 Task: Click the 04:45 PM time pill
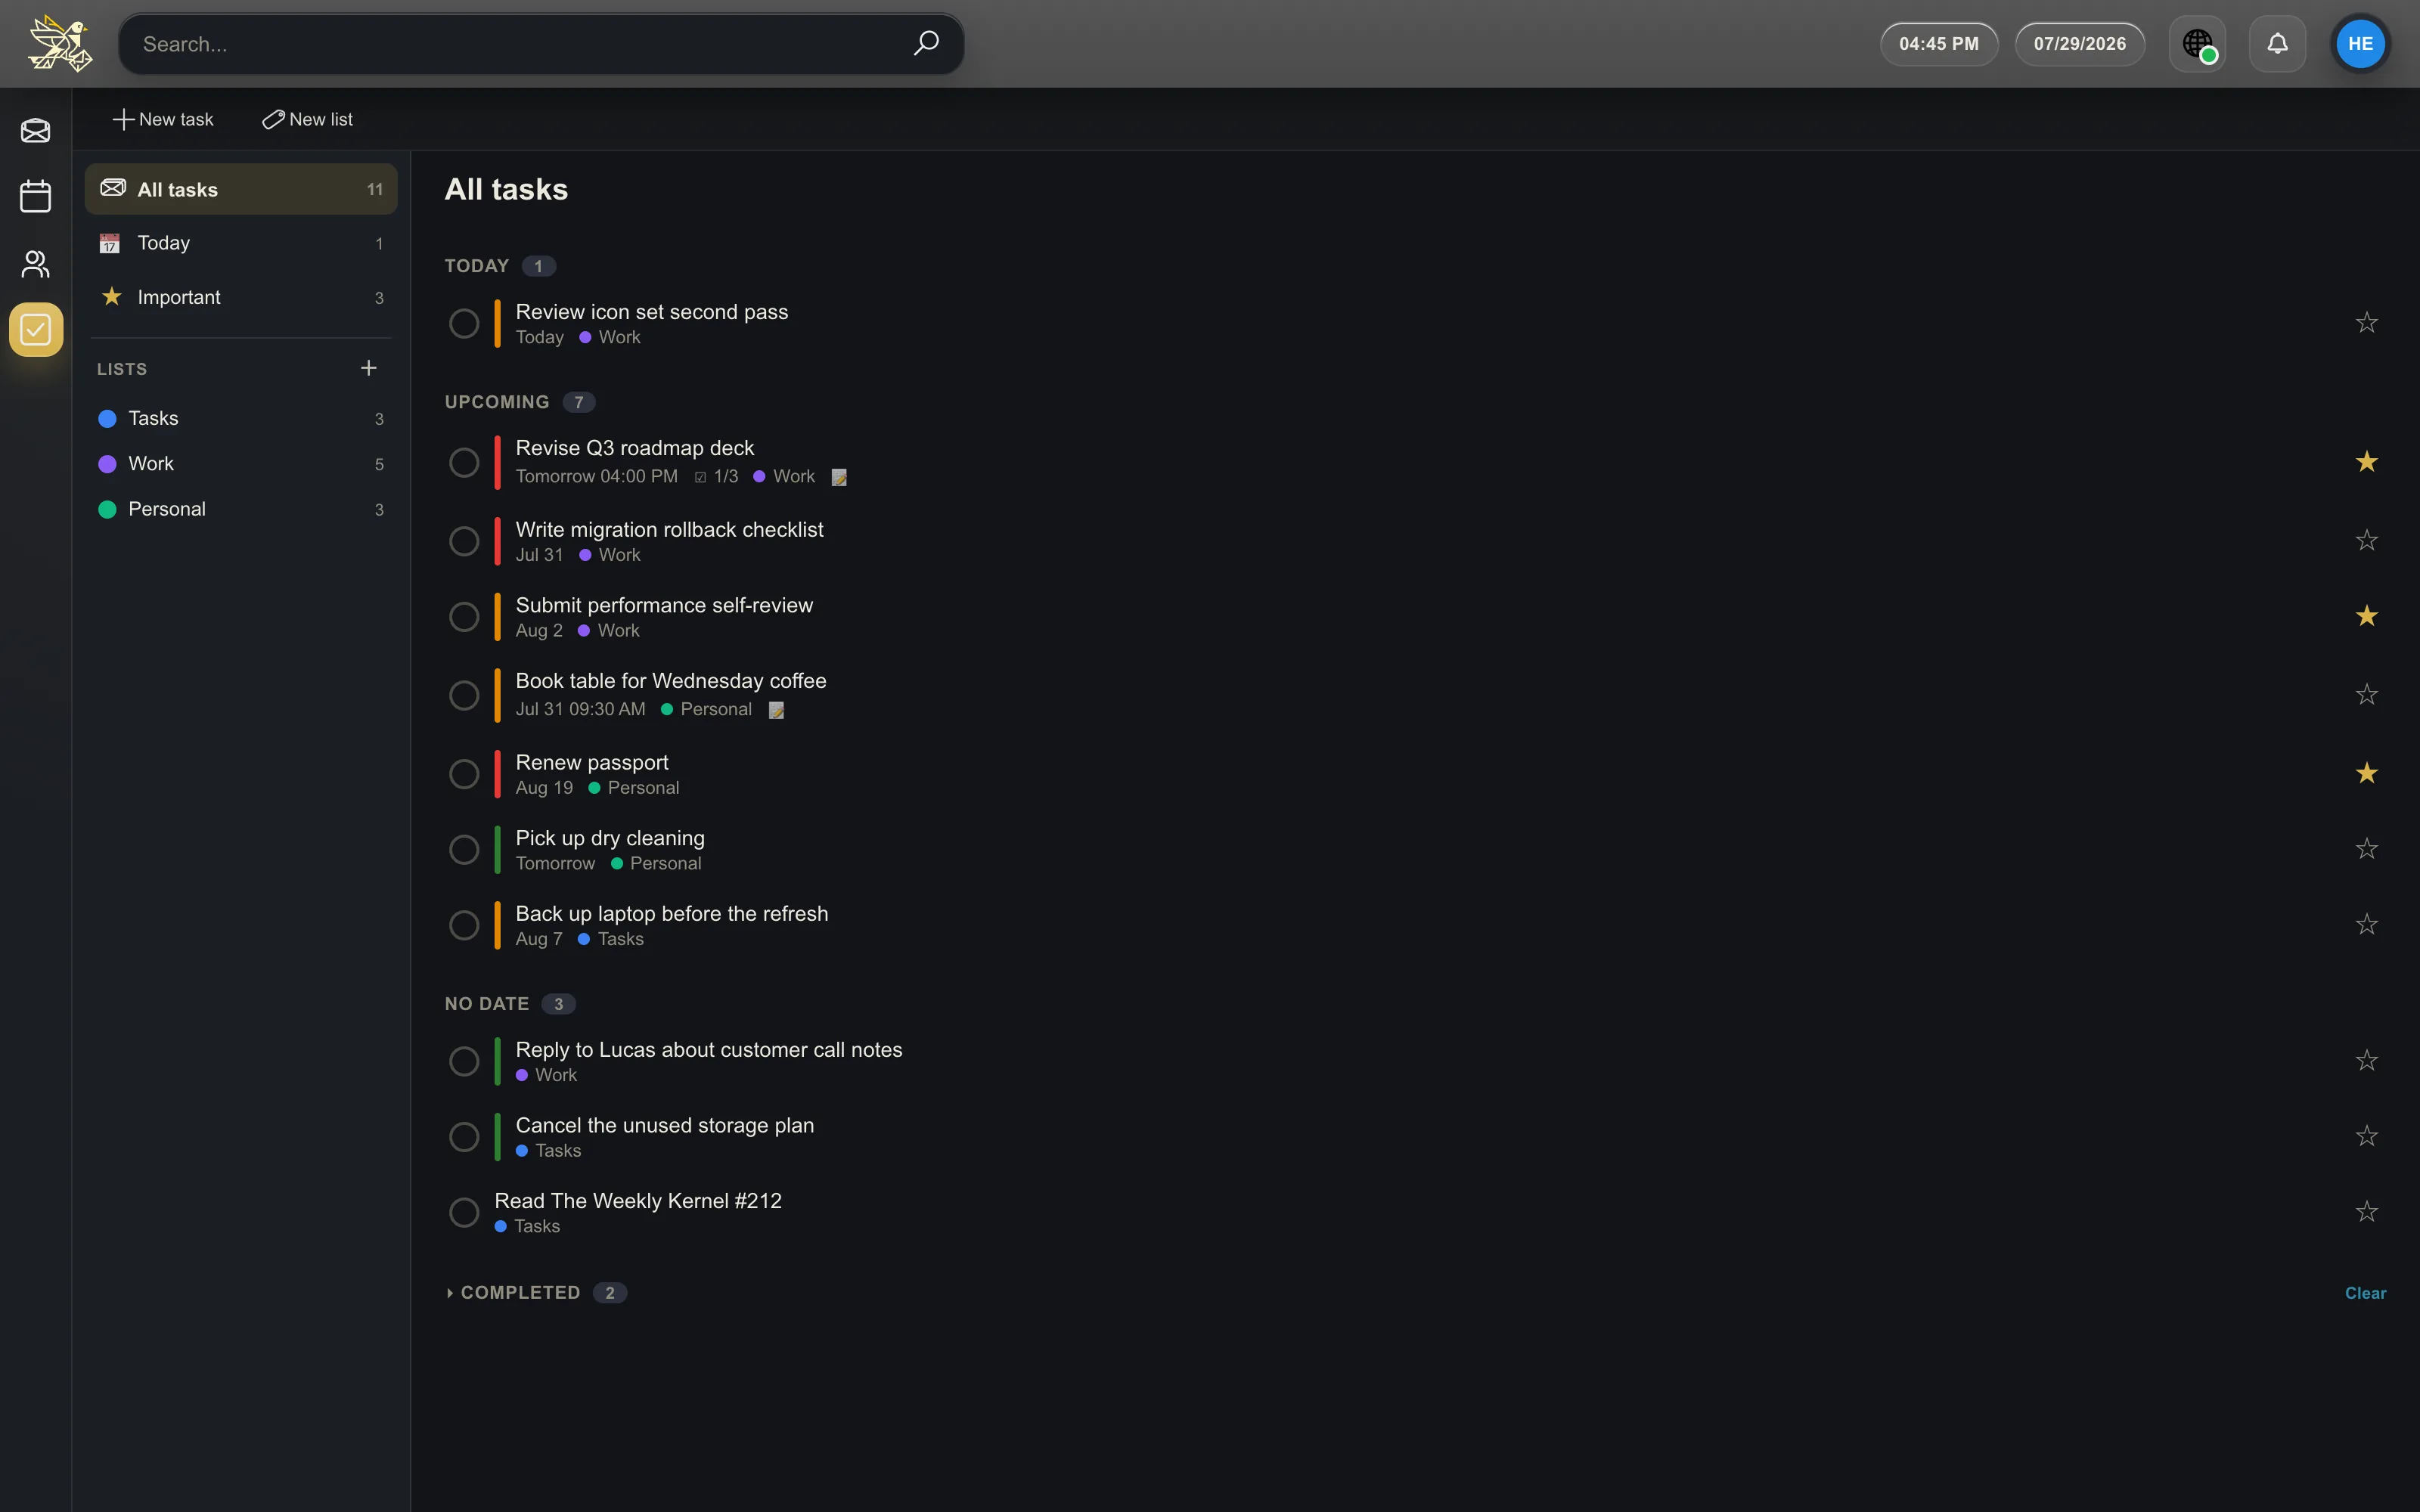pos(1938,44)
